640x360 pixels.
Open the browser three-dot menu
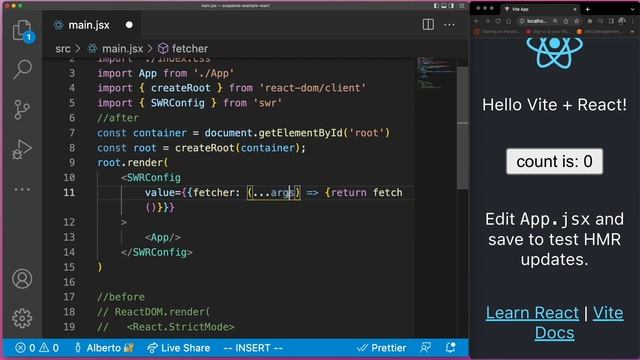pyautogui.click(x=633, y=21)
